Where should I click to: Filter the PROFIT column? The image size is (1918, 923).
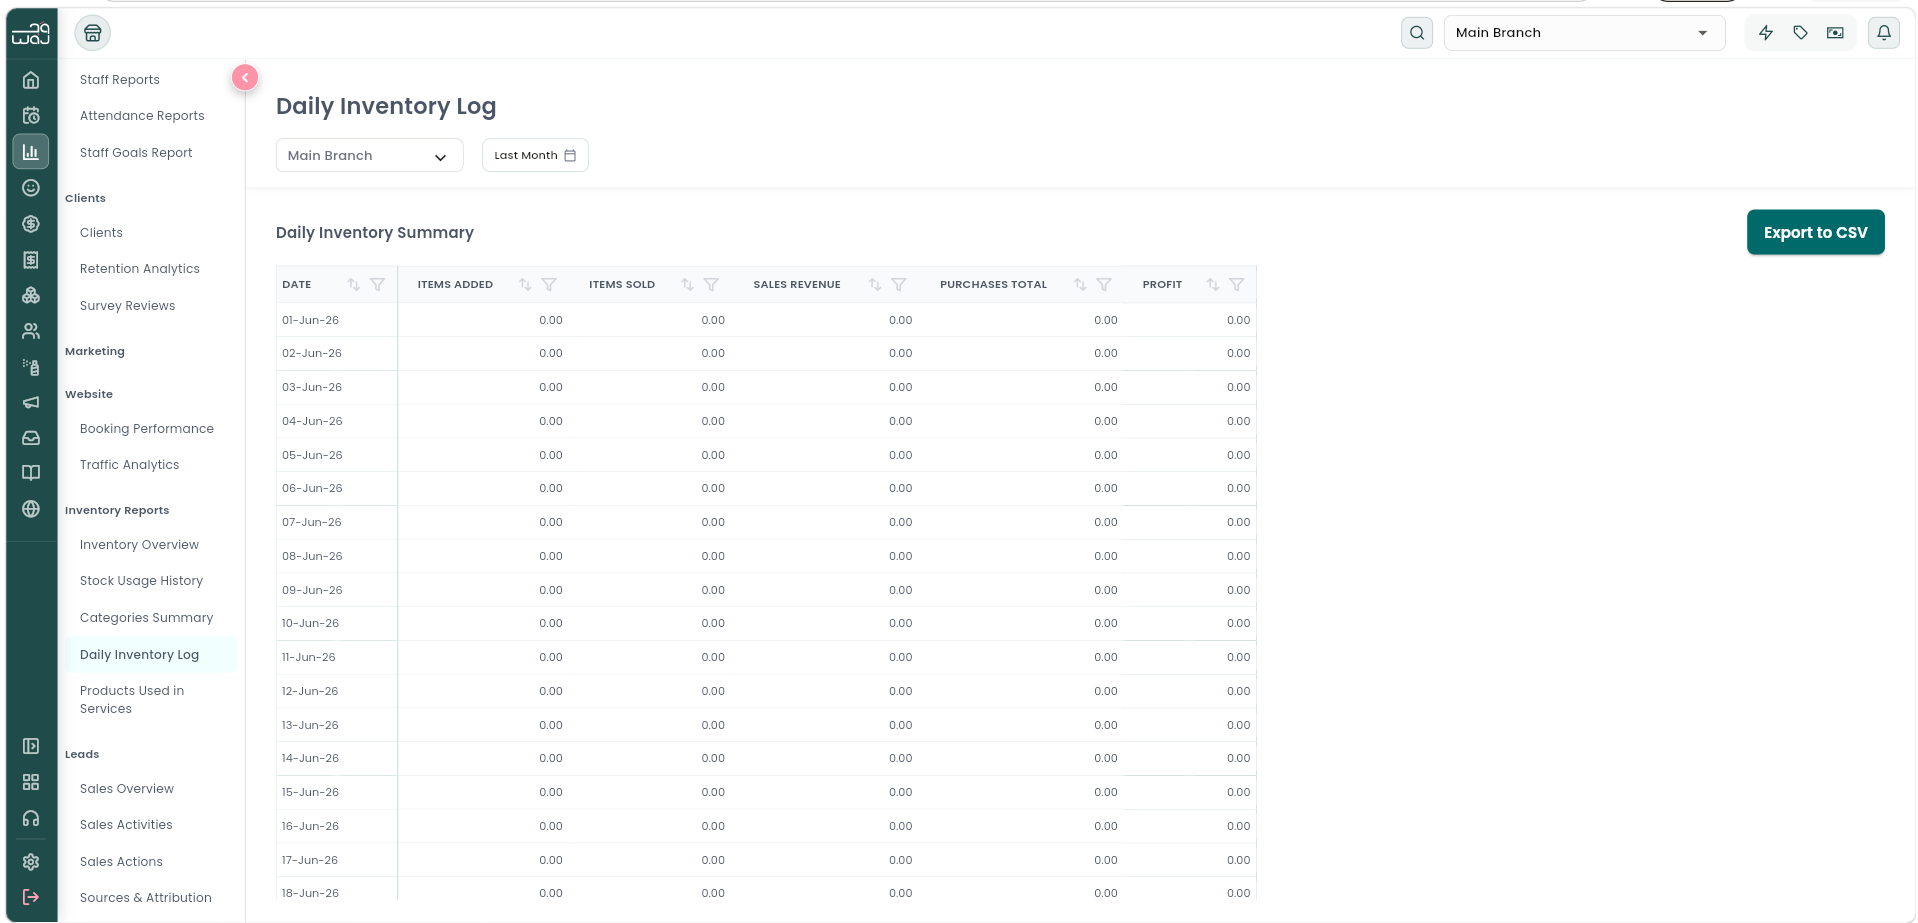[x=1237, y=285]
